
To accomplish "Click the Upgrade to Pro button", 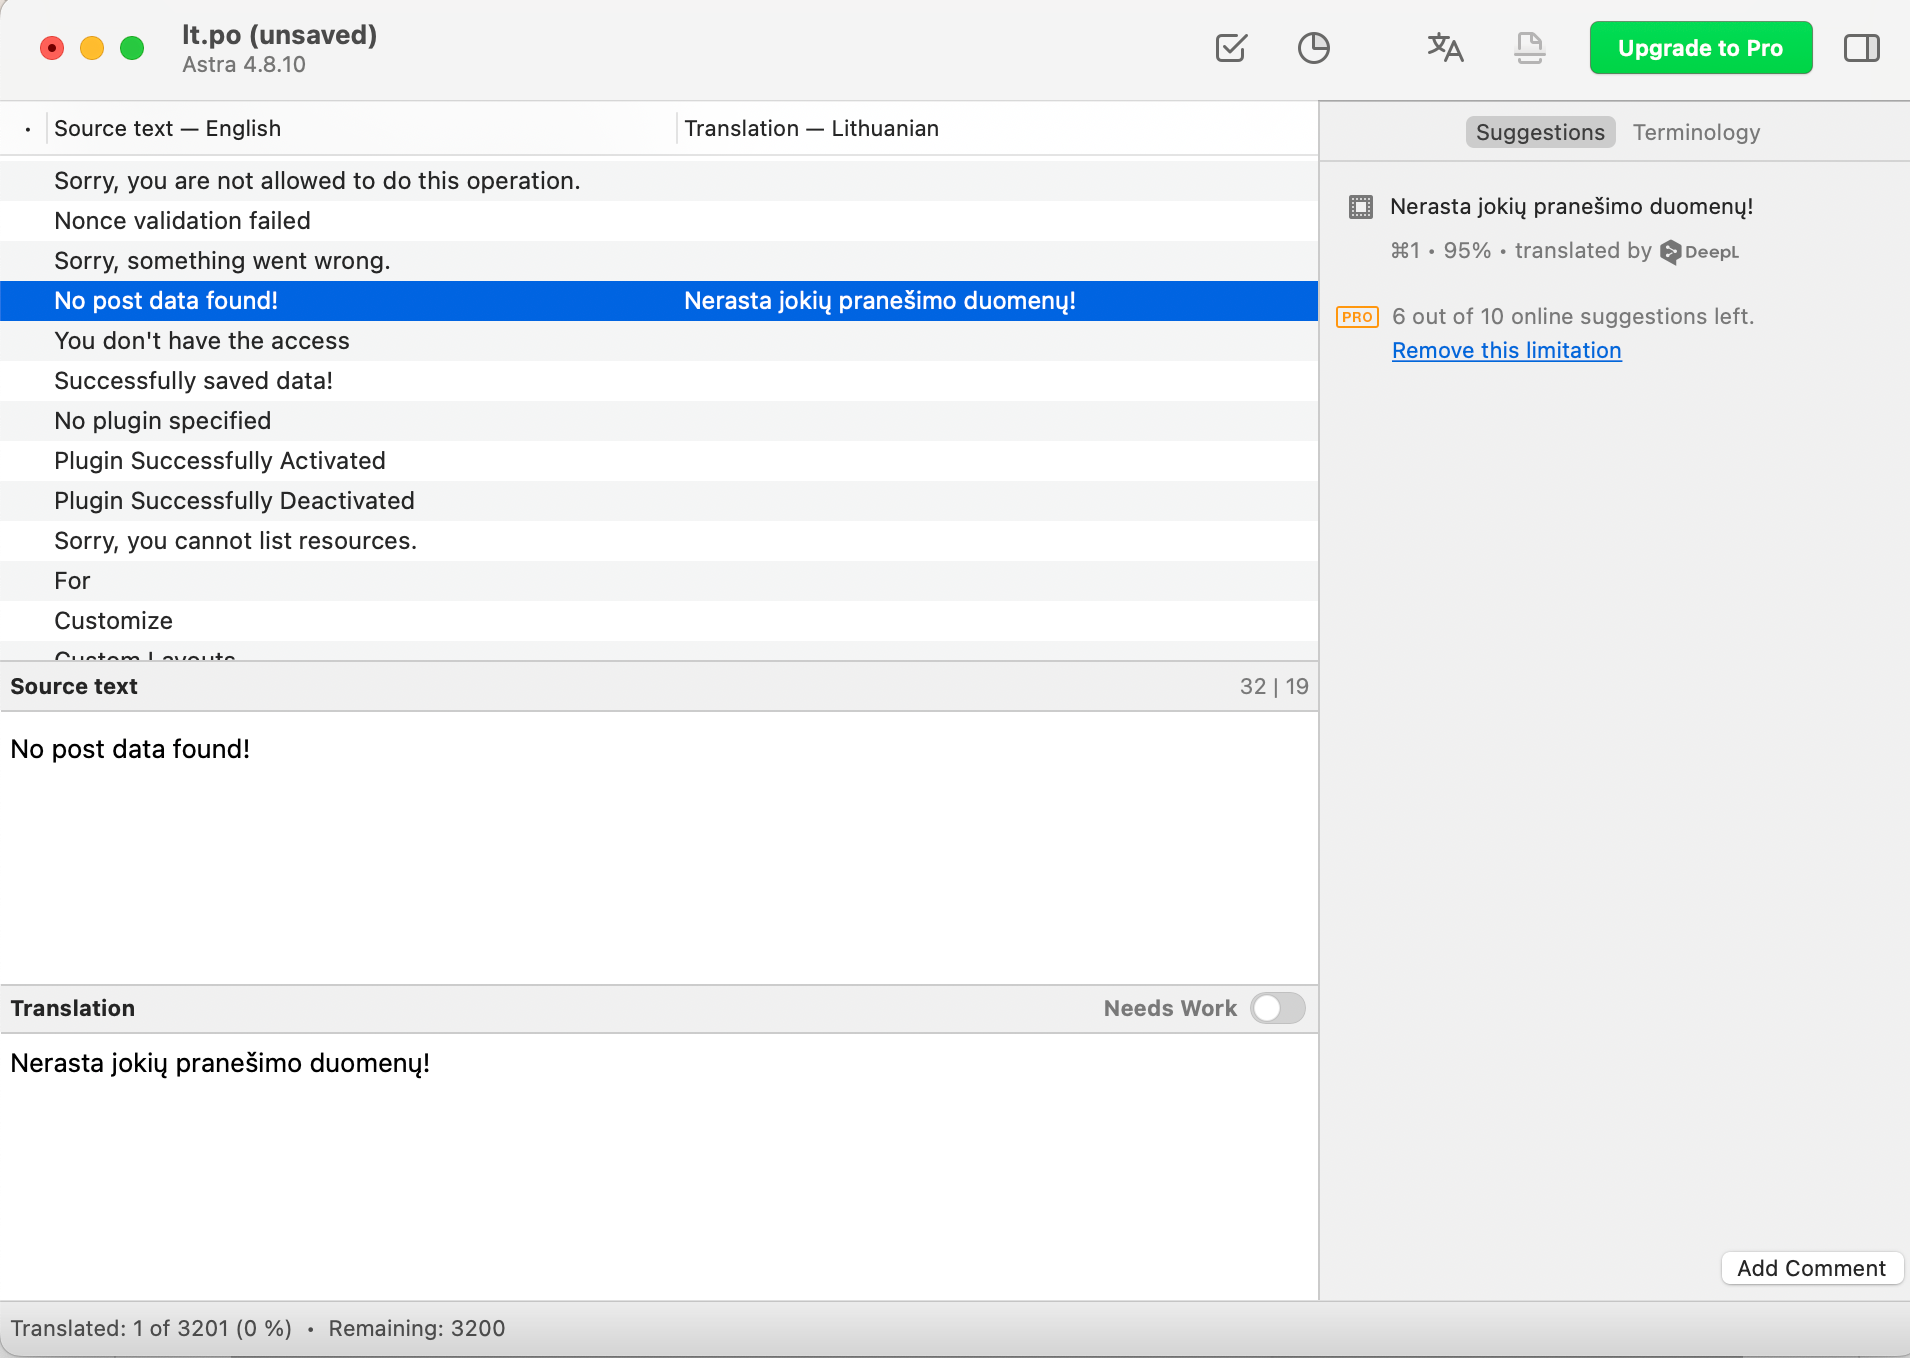I will pyautogui.click(x=1700, y=47).
